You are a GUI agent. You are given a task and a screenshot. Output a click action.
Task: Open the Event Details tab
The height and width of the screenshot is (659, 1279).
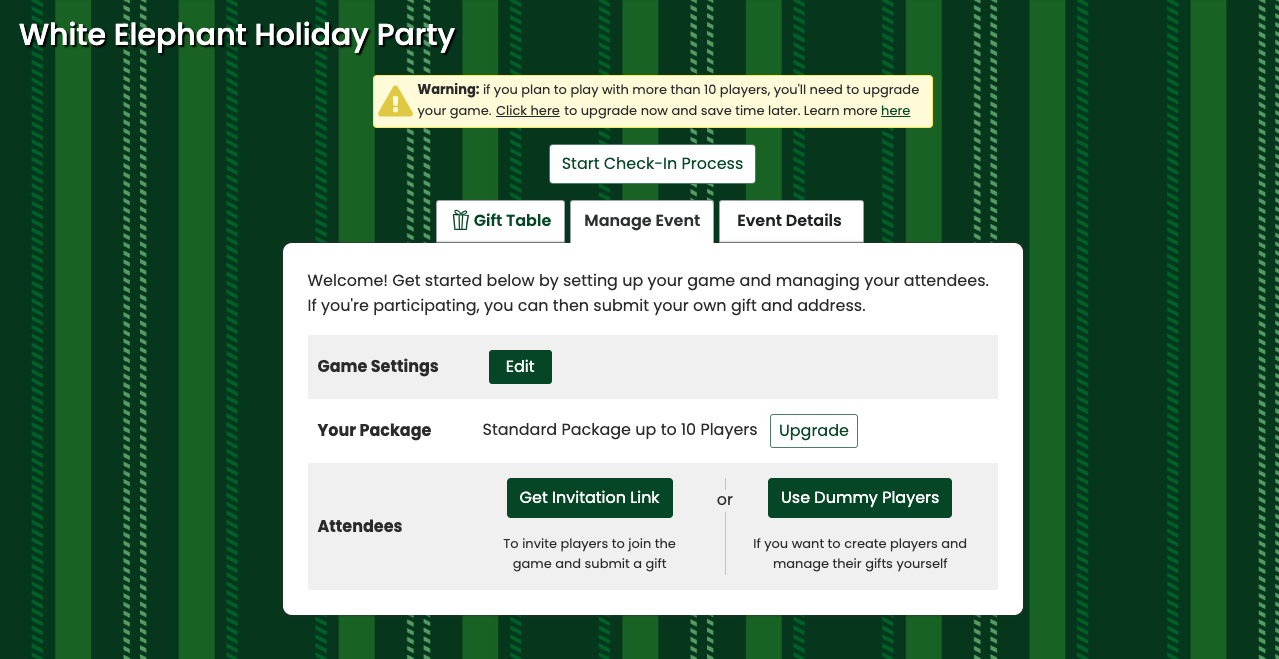[x=789, y=221]
